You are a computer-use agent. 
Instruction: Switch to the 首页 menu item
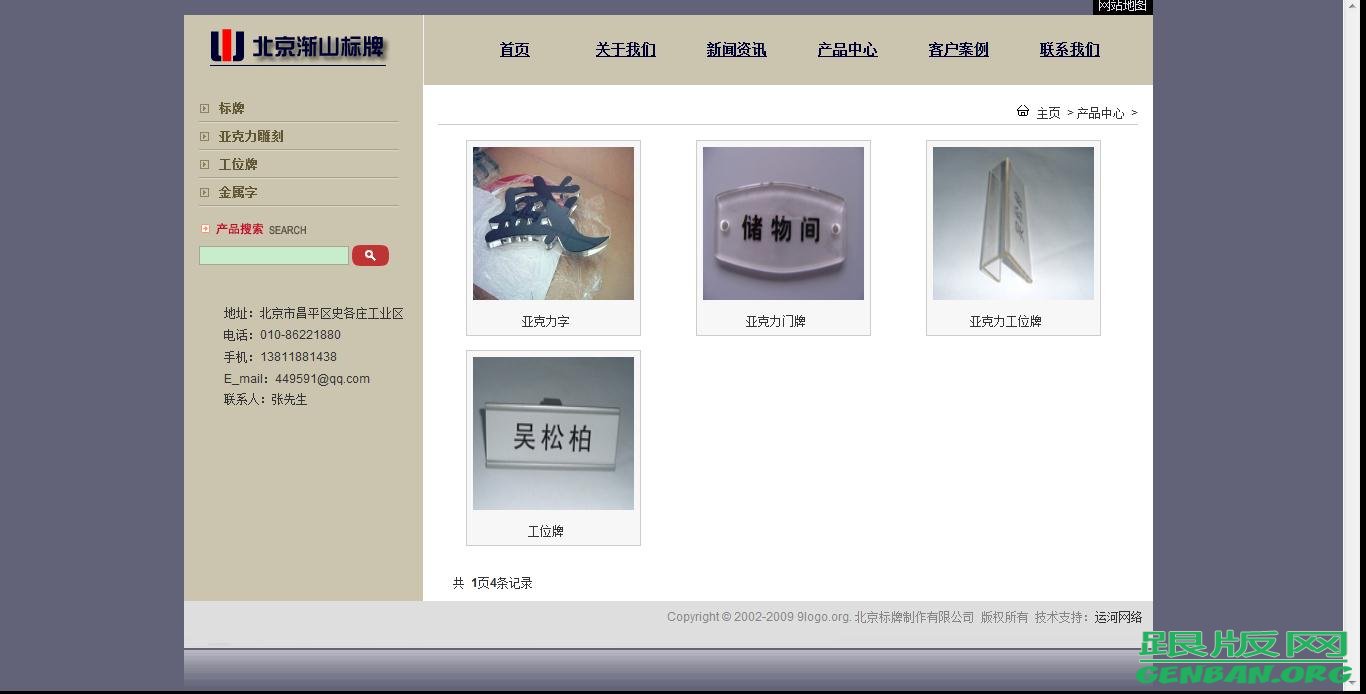pyautogui.click(x=514, y=49)
